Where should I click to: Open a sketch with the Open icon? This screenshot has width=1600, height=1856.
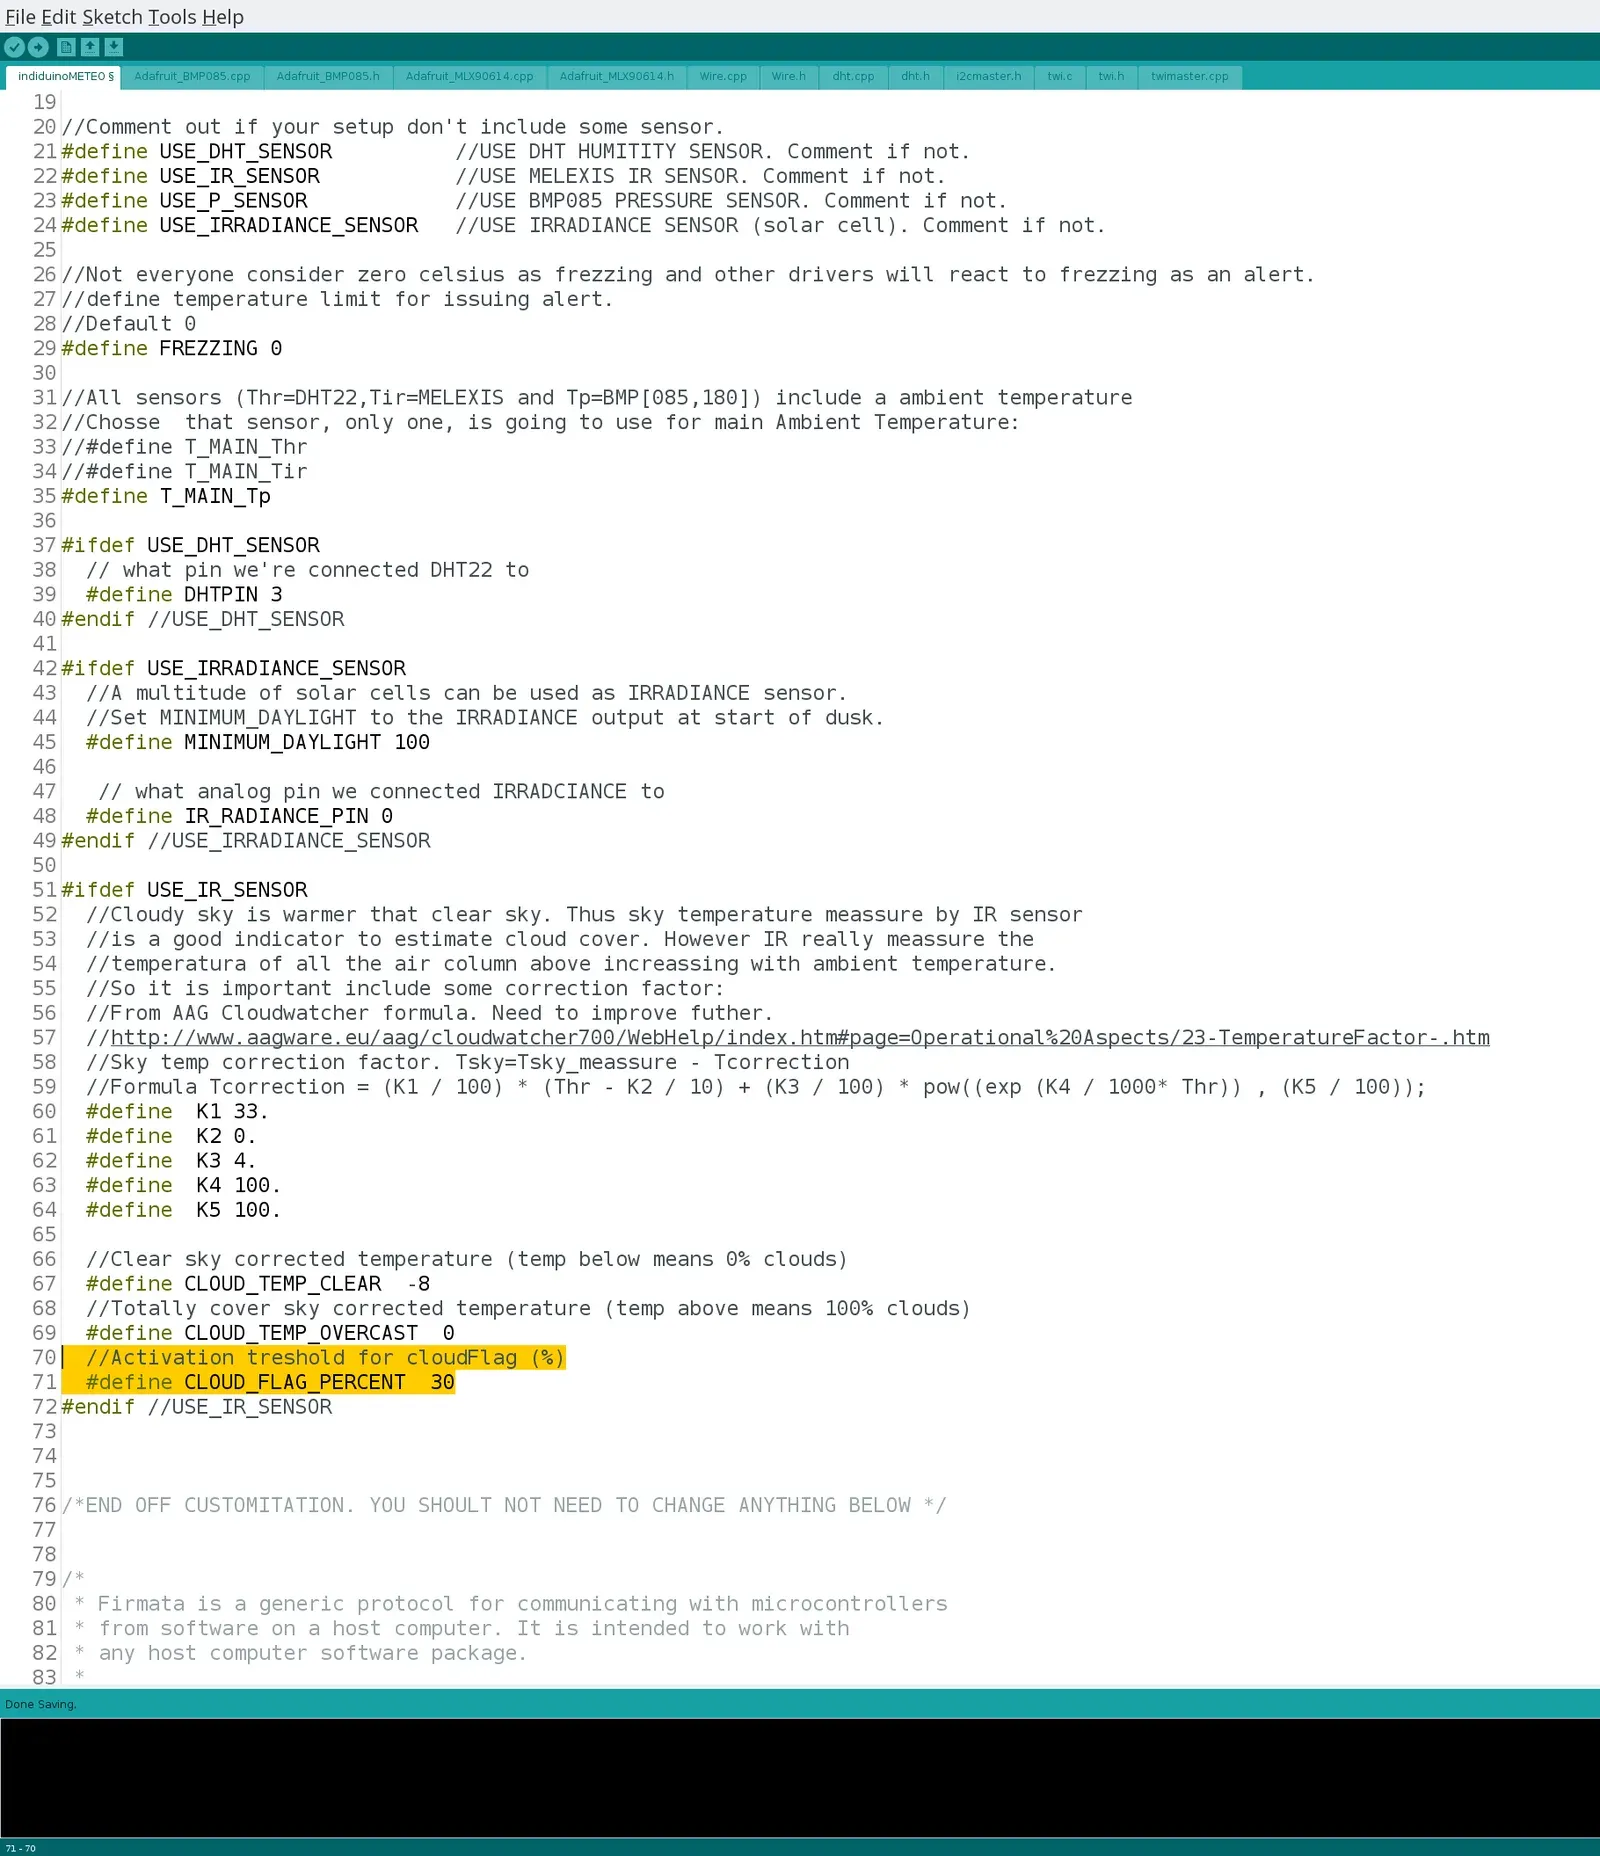coord(90,47)
